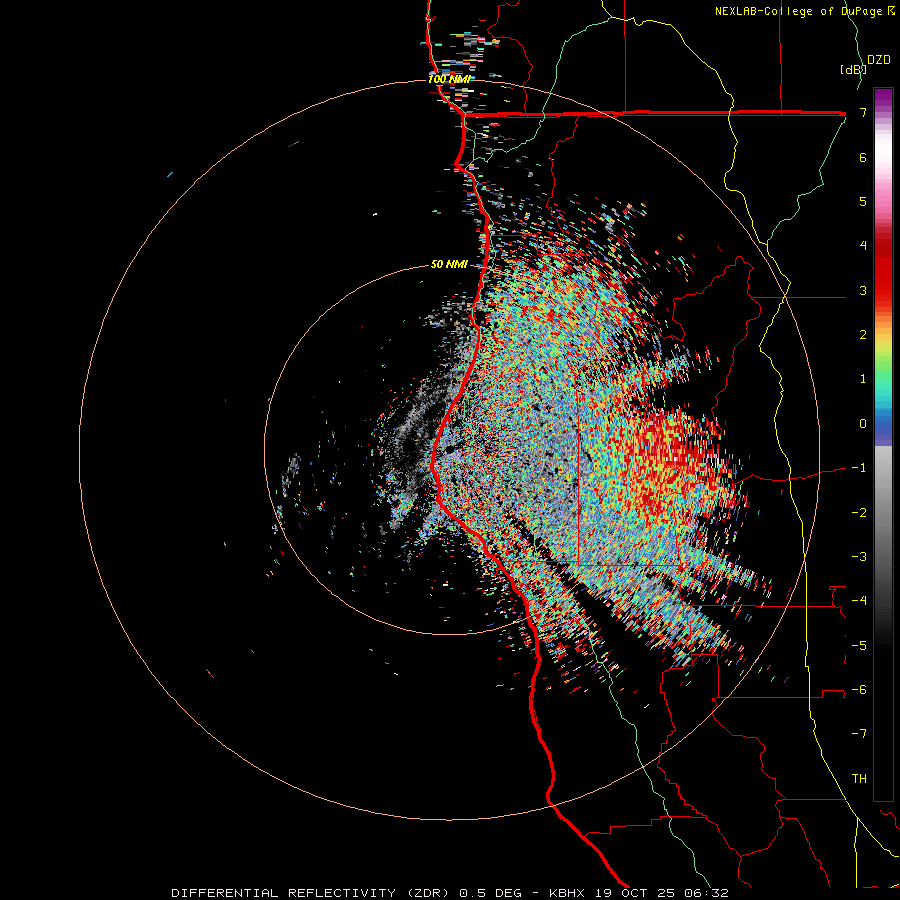This screenshot has width=900, height=900.
Task: Click the 19 OCT 25 date in caption
Action: [633, 893]
